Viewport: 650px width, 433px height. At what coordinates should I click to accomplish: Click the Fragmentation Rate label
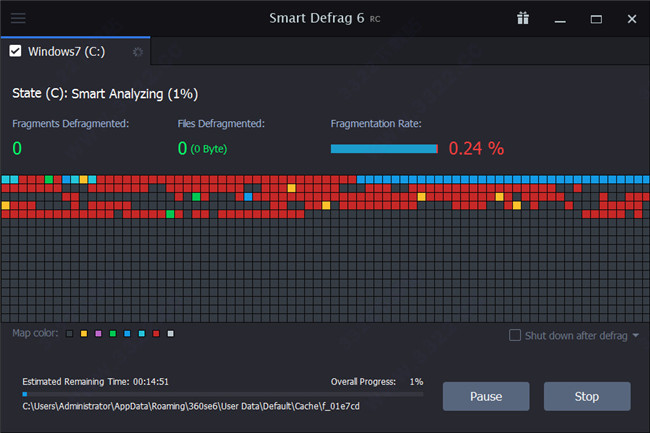tap(376, 123)
